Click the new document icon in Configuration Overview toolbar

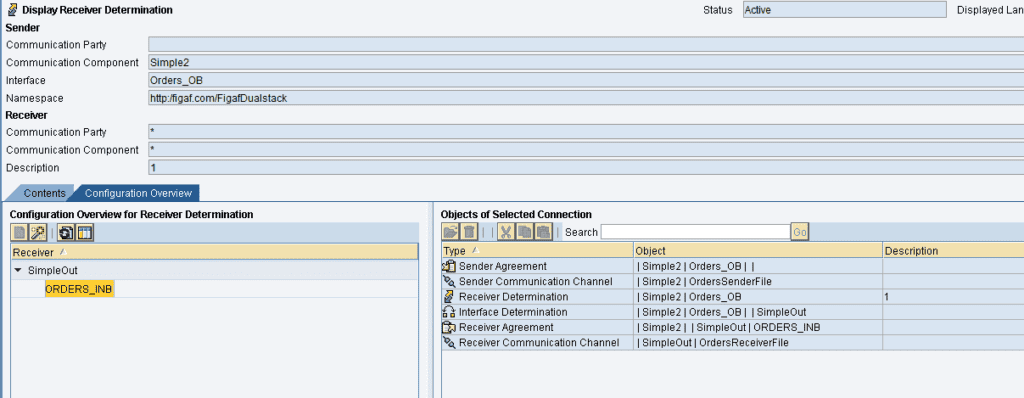(x=20, y=232)
